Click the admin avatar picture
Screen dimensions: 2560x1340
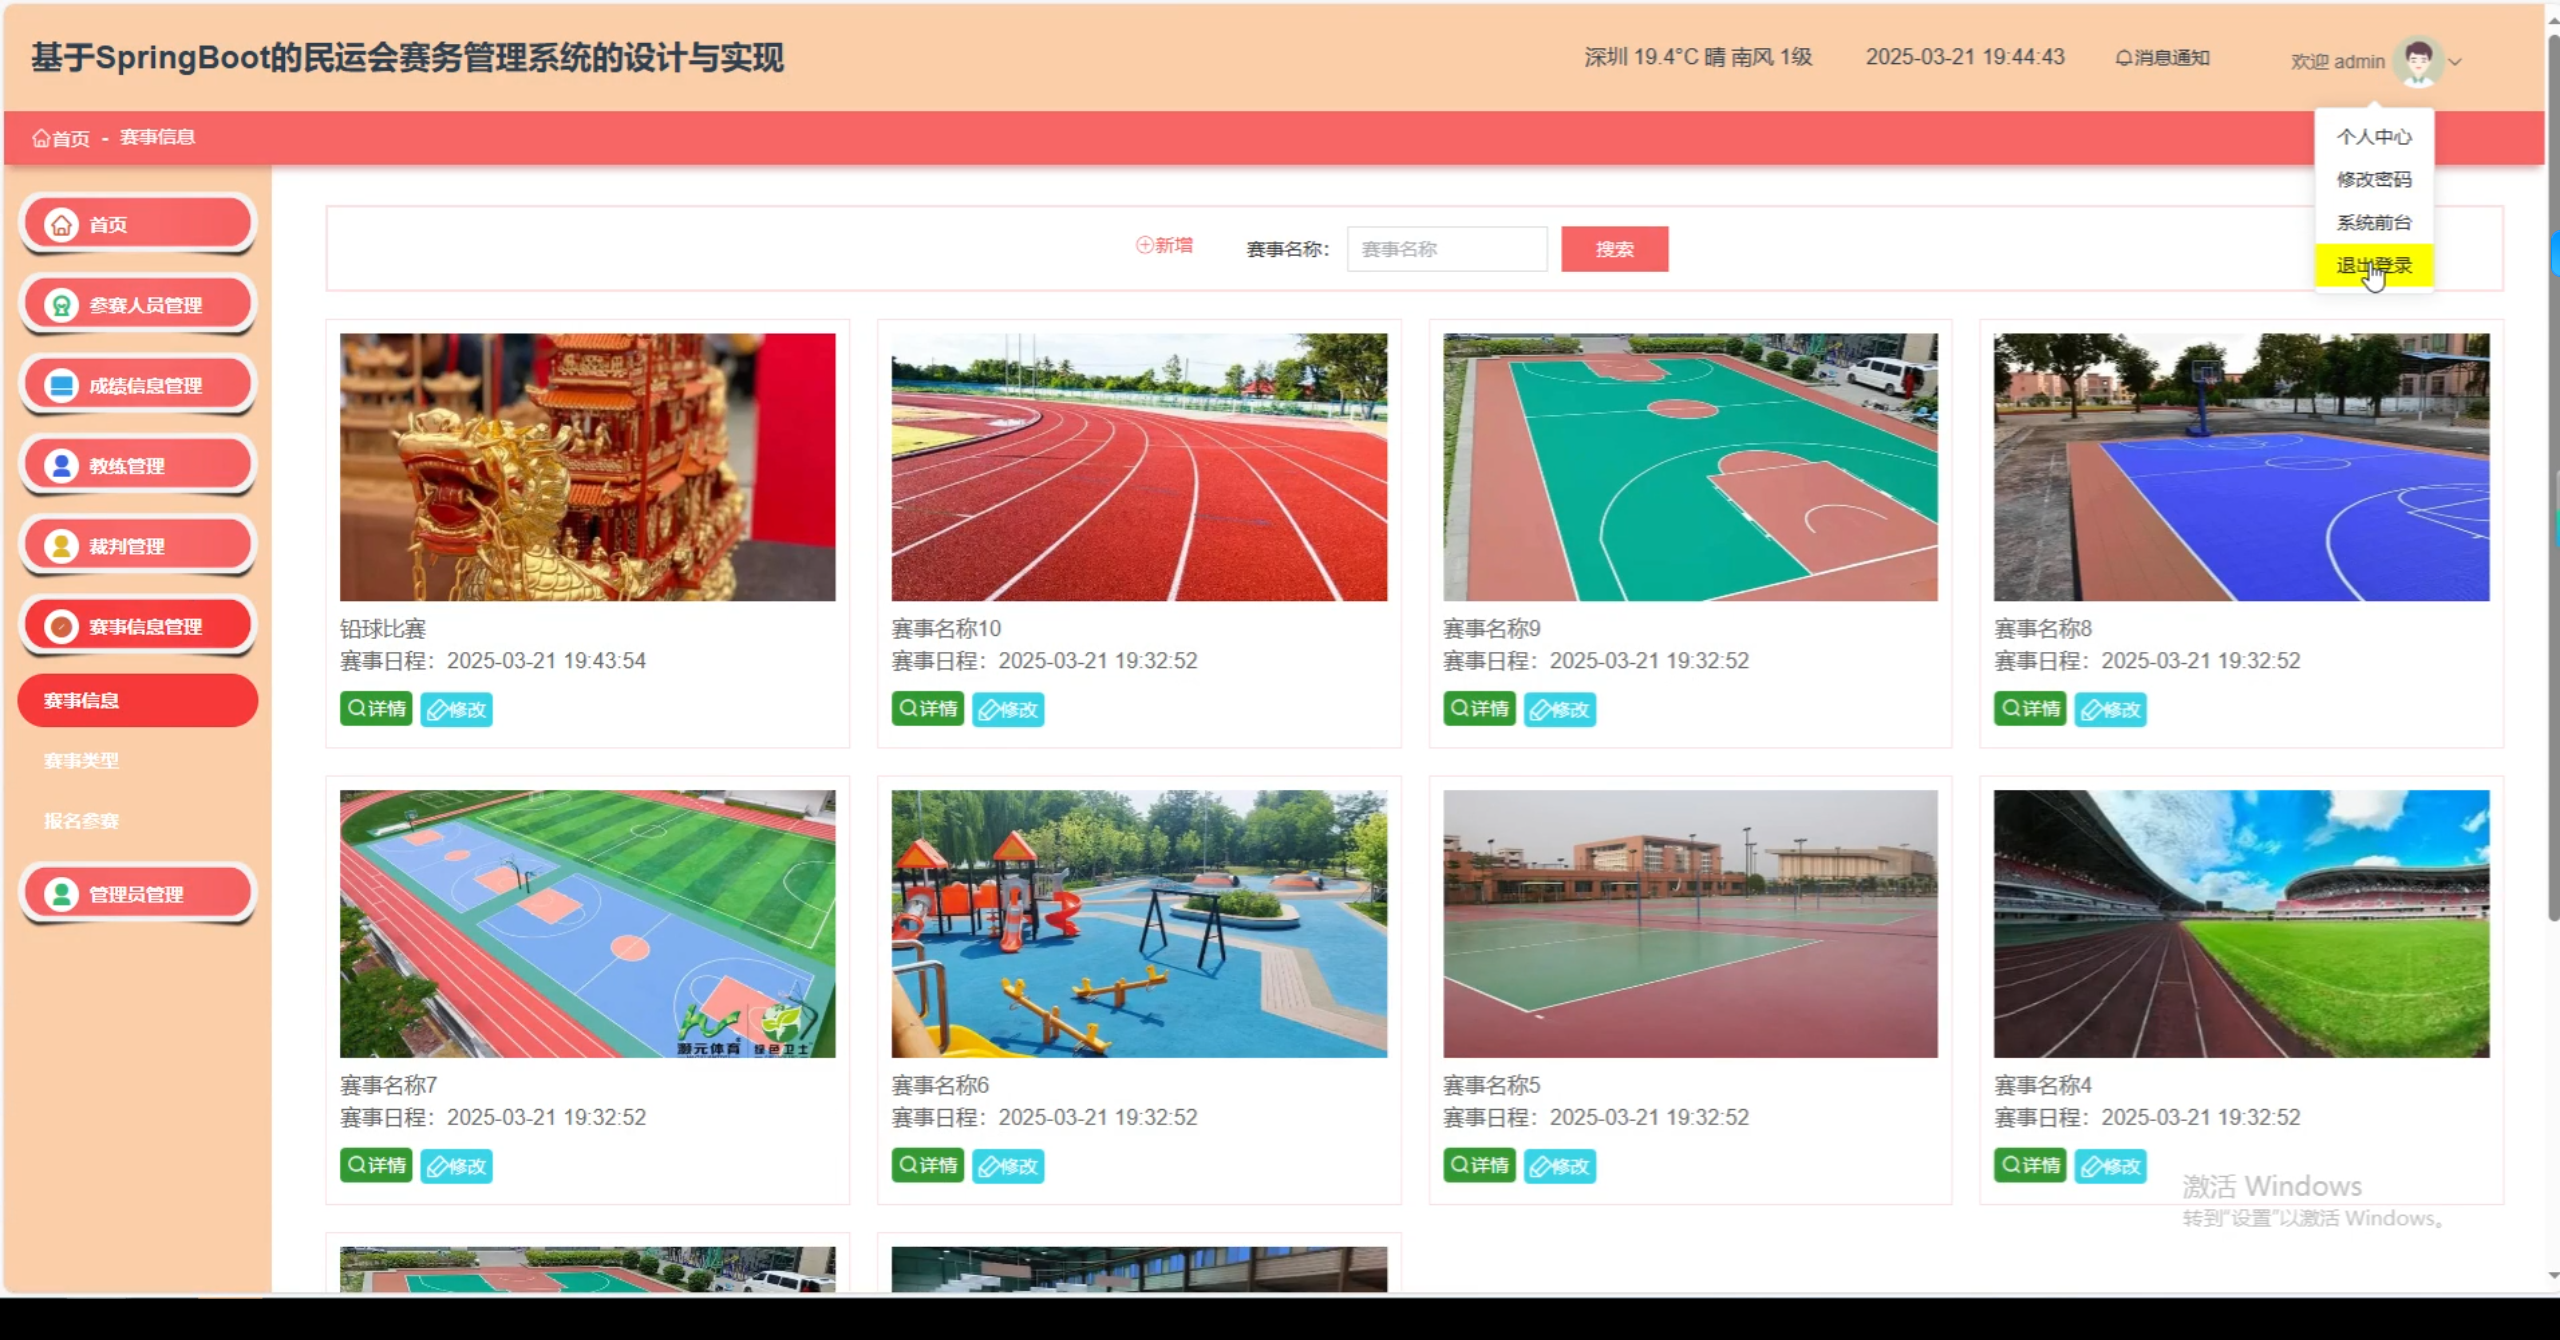(x=2418, y=62)
